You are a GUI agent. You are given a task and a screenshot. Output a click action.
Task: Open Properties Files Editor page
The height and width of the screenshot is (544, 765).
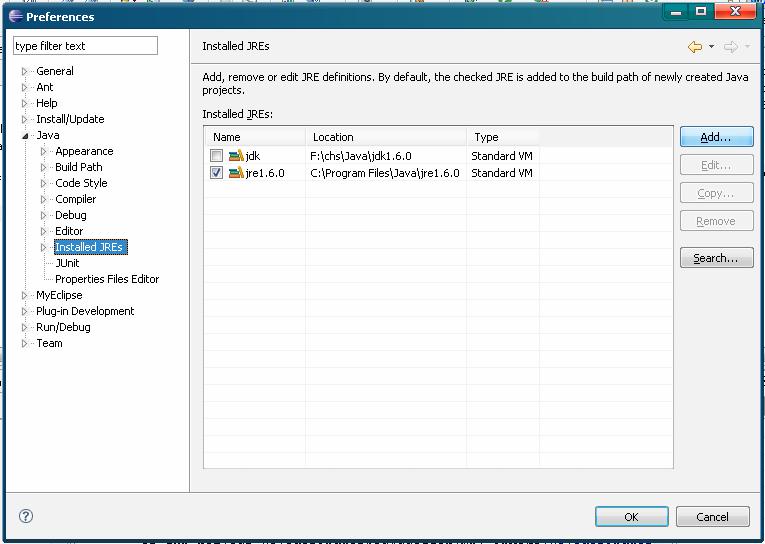coord(107,280)
